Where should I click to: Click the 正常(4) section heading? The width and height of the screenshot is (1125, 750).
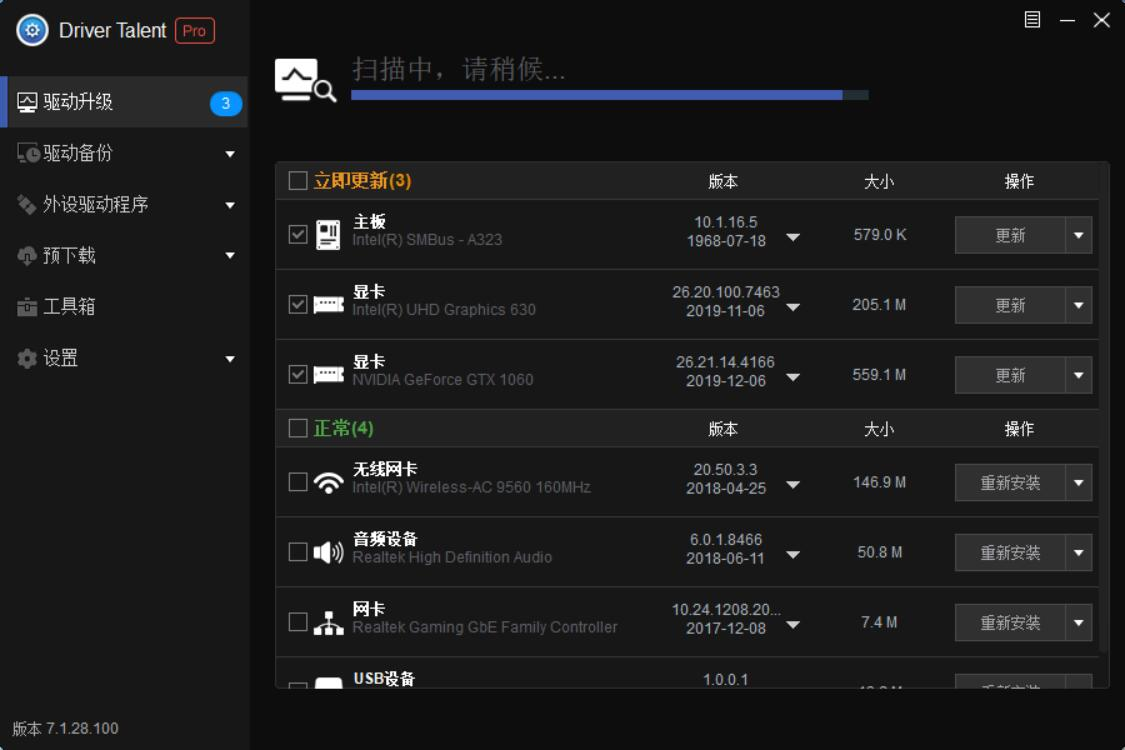343,428
